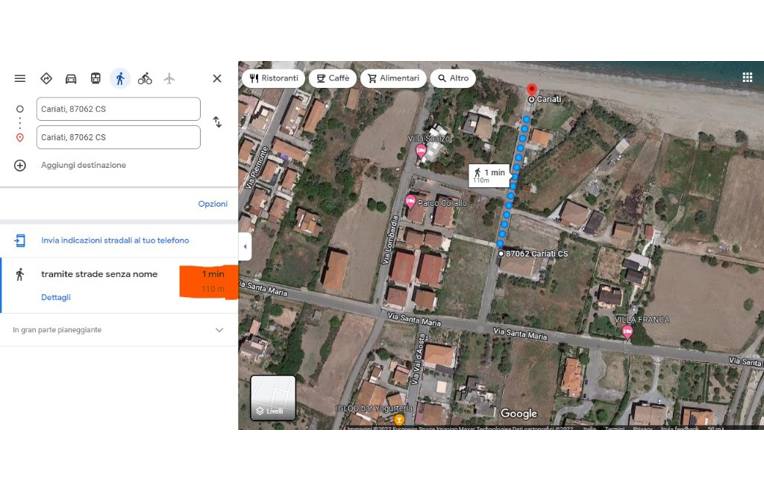Filter the map by Ristoranti
The width and height of the screenshot is (764, 492).
tap(274, 78)
